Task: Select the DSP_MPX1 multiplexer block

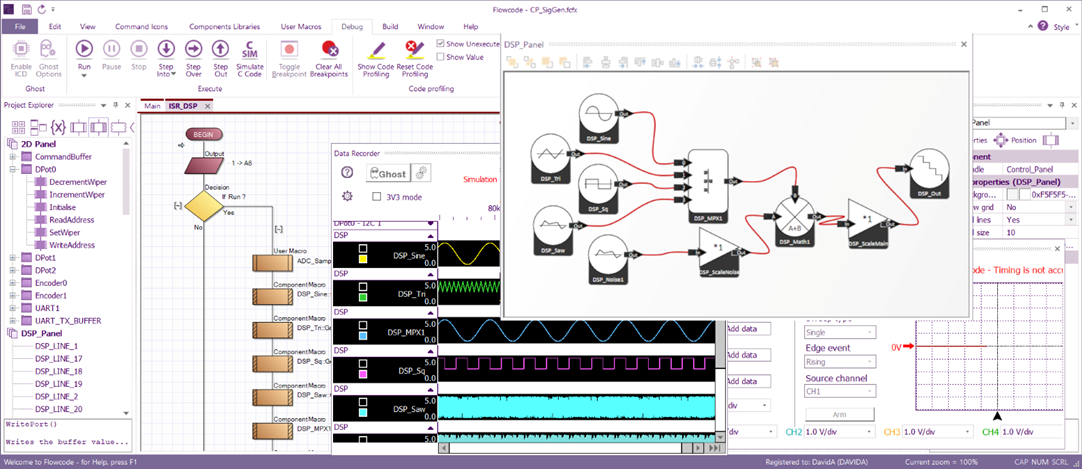Action: pyautogui.click(x=708, y=186)
